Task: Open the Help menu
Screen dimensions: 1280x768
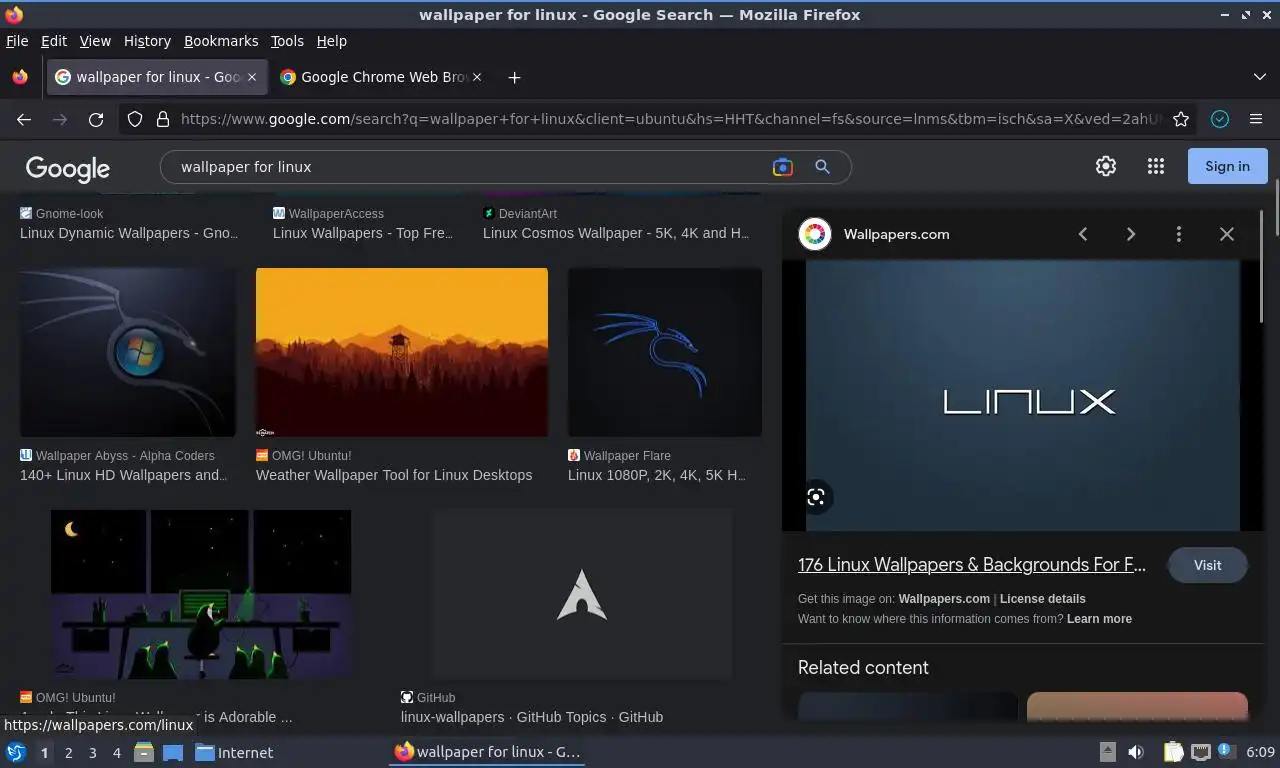Action: [332, 41]
